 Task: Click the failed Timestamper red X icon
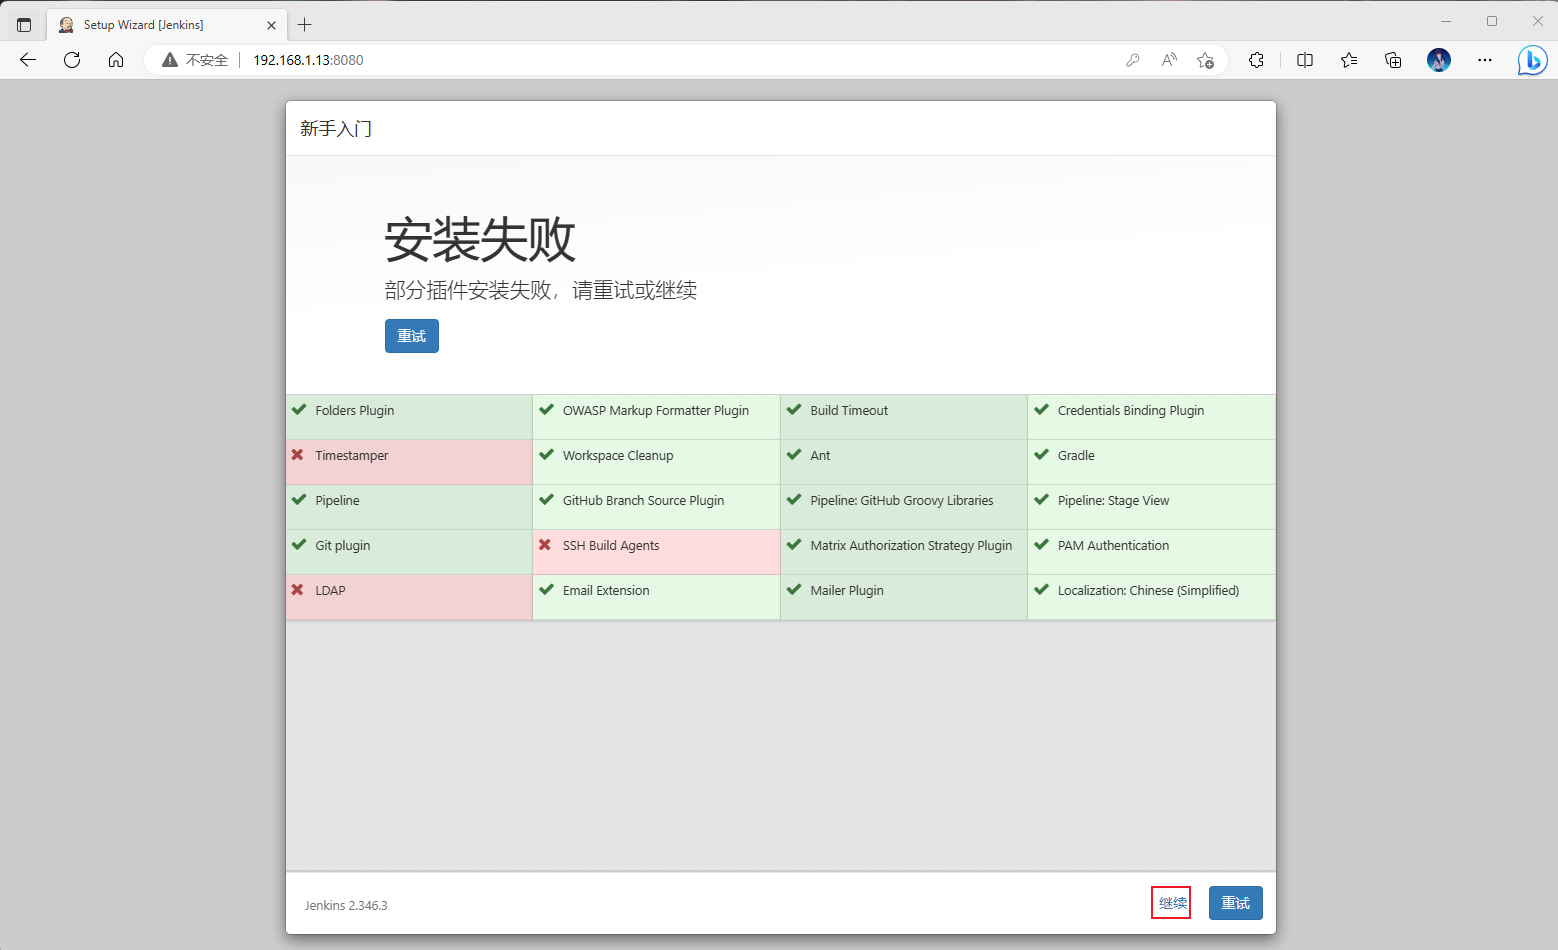click(x=297, y=455)
